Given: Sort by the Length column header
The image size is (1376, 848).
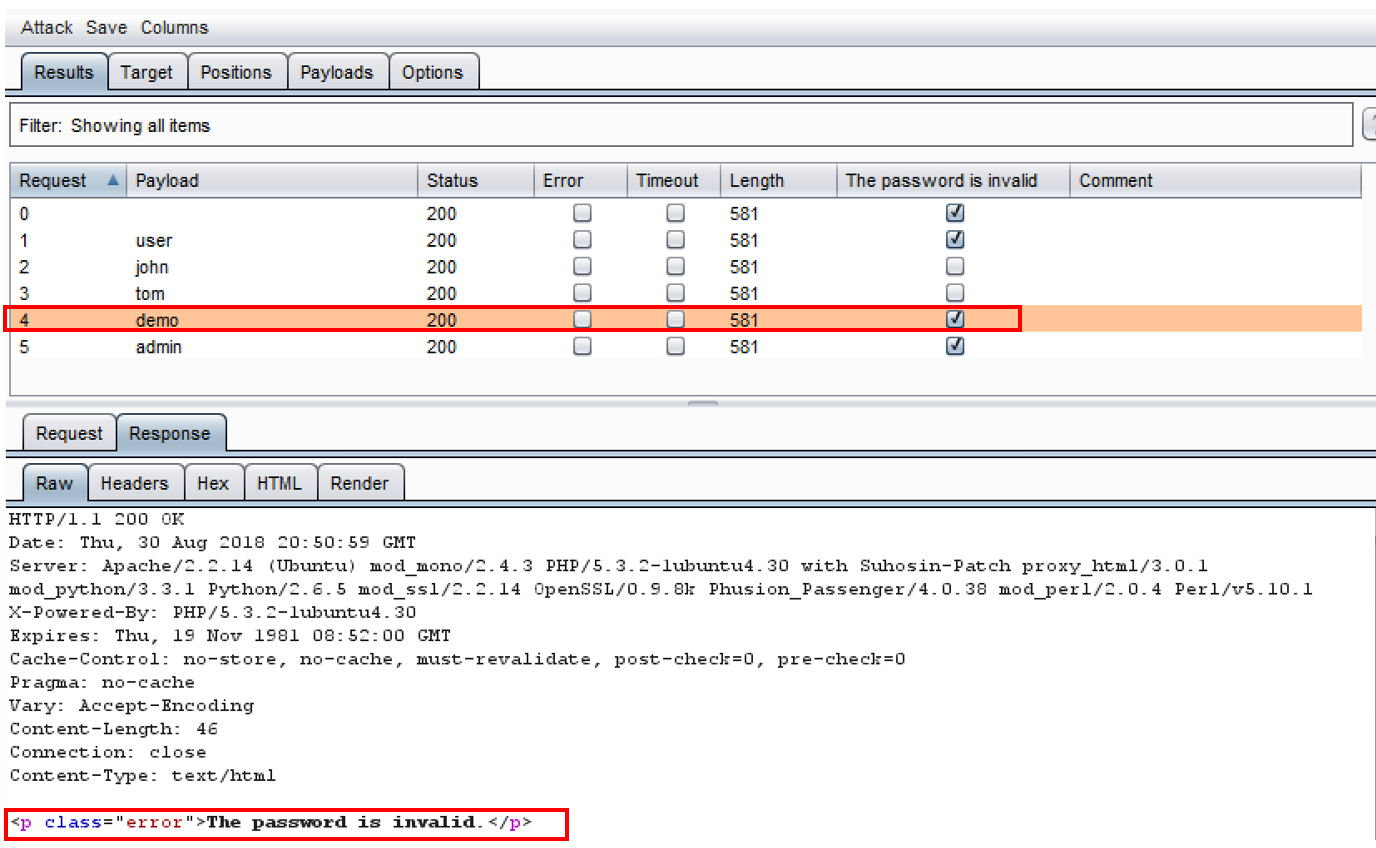Looking at the screenshot, I should (x=778, y=181).
